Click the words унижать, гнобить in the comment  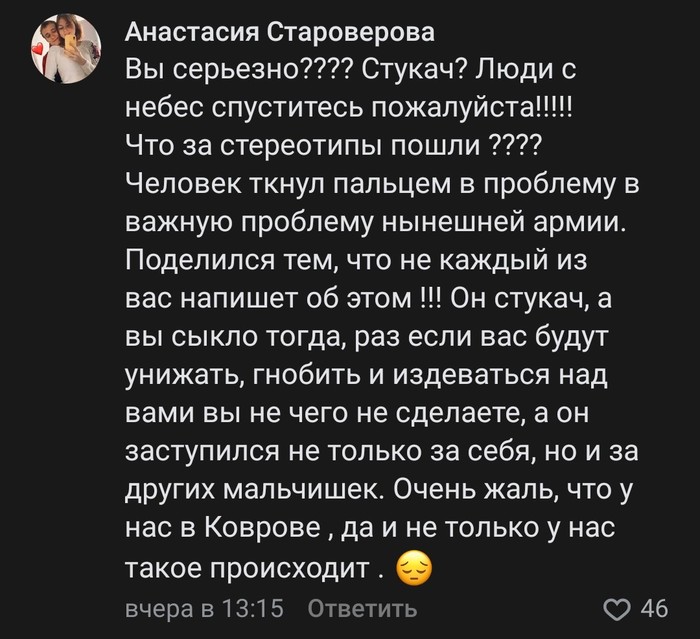232,377
